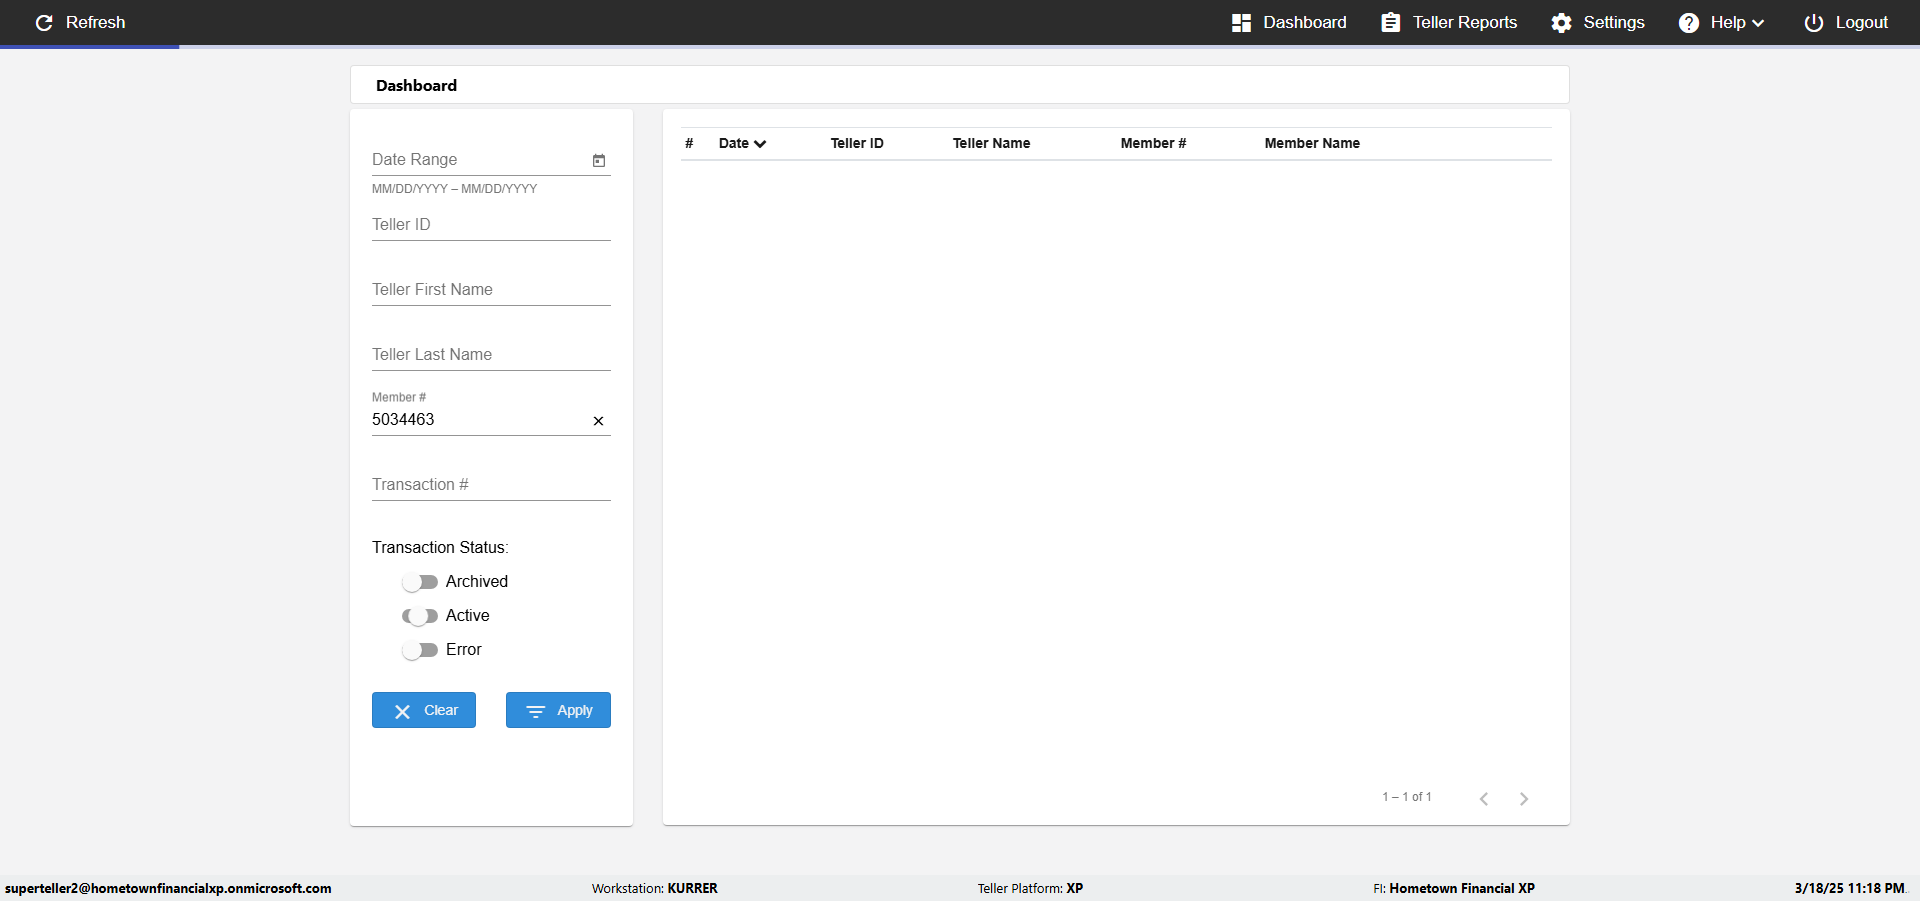Click the Help question mark icon
1920x901 pixels.
1689,22
